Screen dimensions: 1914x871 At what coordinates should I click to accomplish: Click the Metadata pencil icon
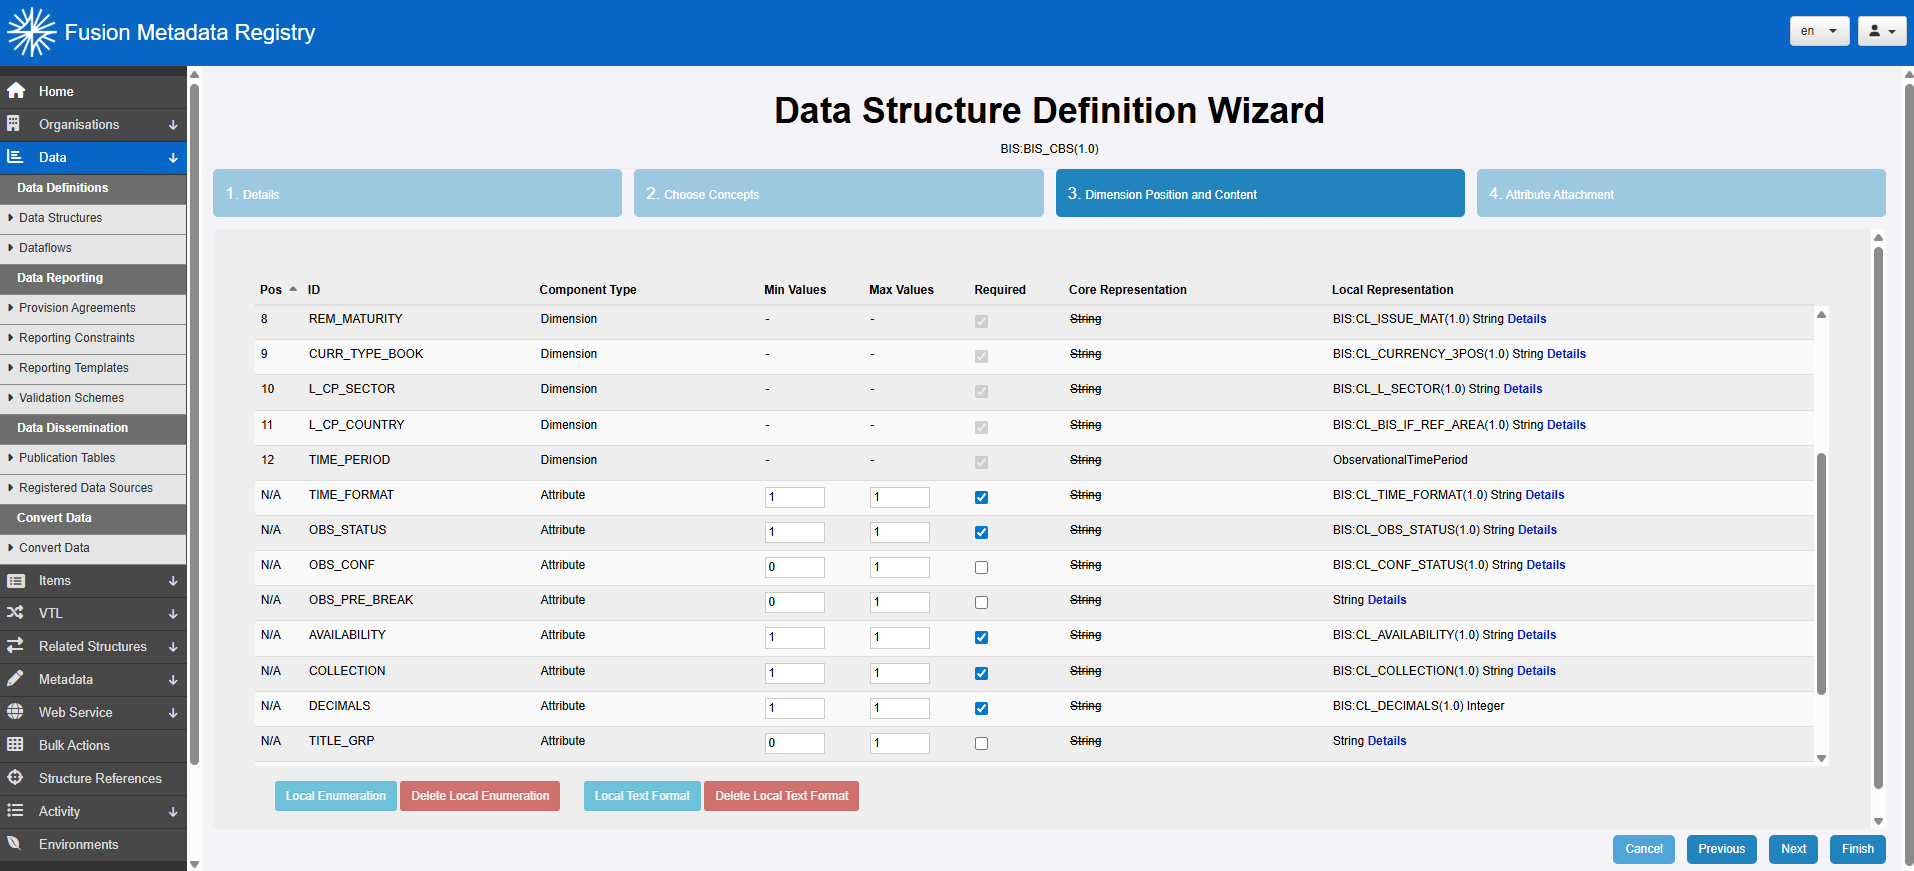[x=15, y=679]
